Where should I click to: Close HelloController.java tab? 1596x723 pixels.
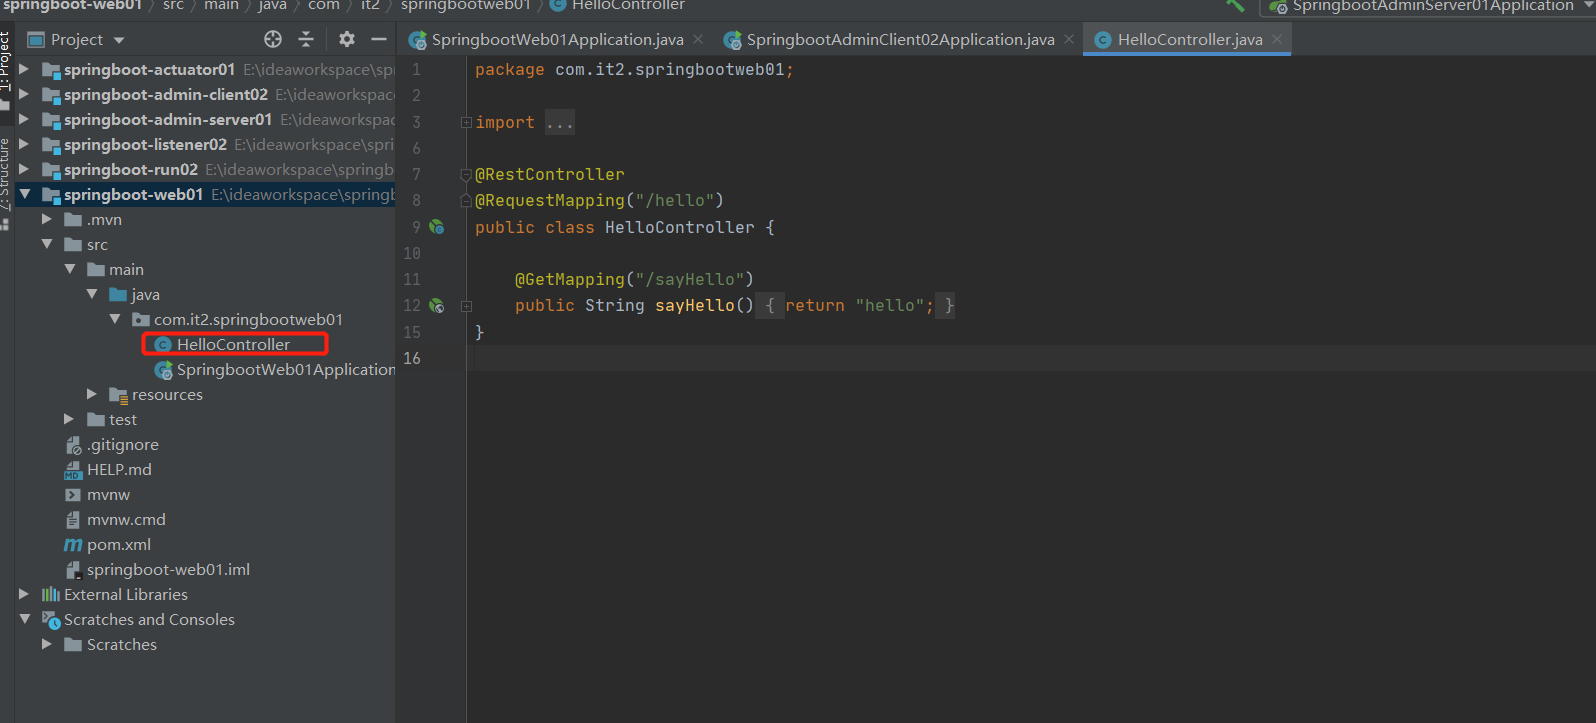click(1277, 39)
